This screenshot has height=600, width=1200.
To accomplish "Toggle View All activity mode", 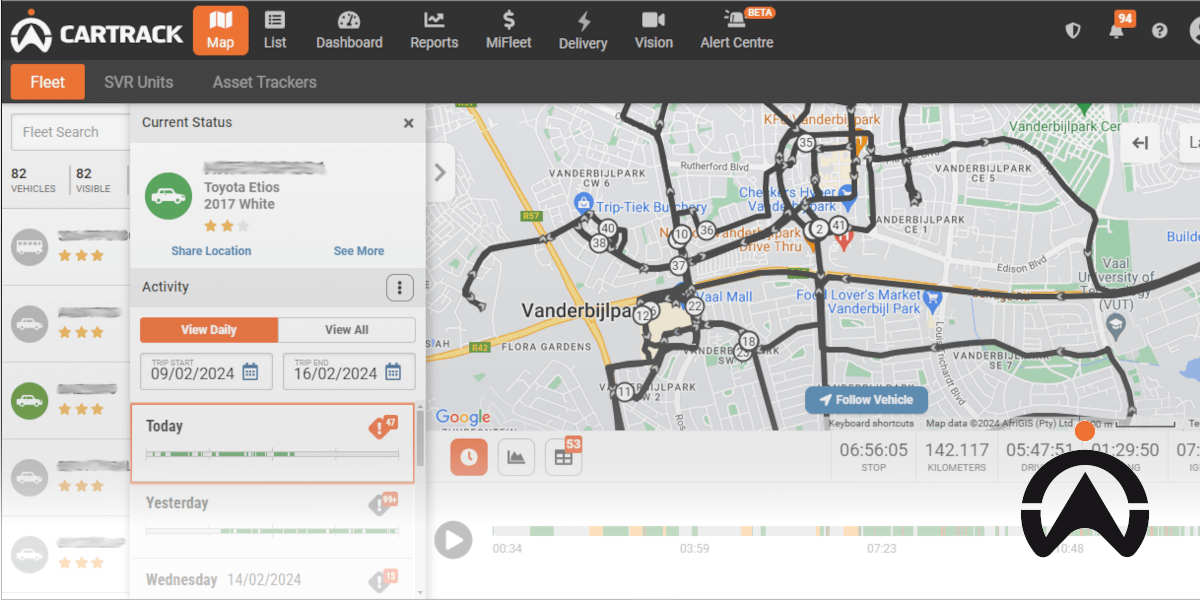I will coord(345,329).
